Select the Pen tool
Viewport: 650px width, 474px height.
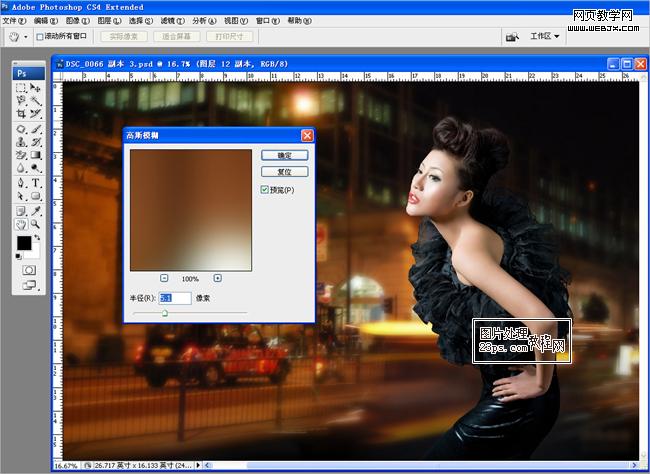coord(21,183)
